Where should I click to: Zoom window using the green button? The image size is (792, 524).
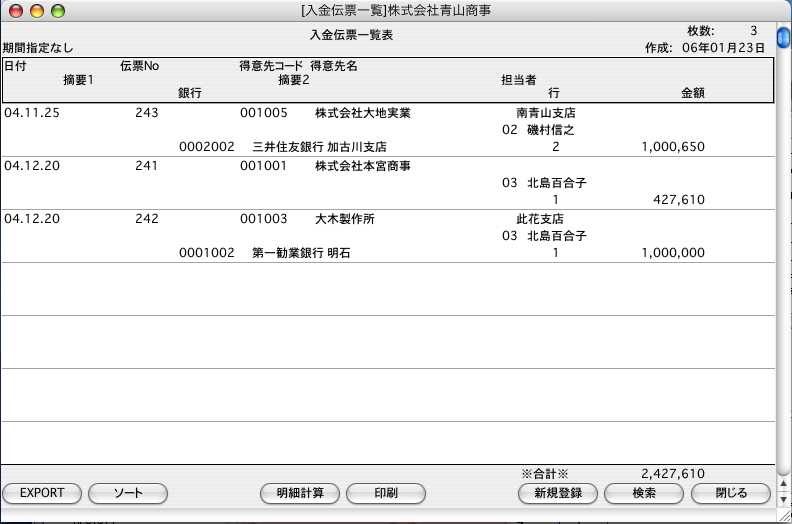pos(57,11)
